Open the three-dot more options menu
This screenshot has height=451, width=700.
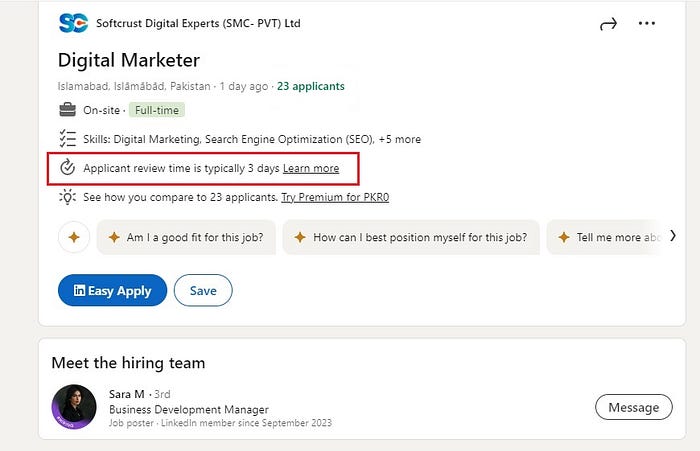pyautogui.click(x=647, y=23)
